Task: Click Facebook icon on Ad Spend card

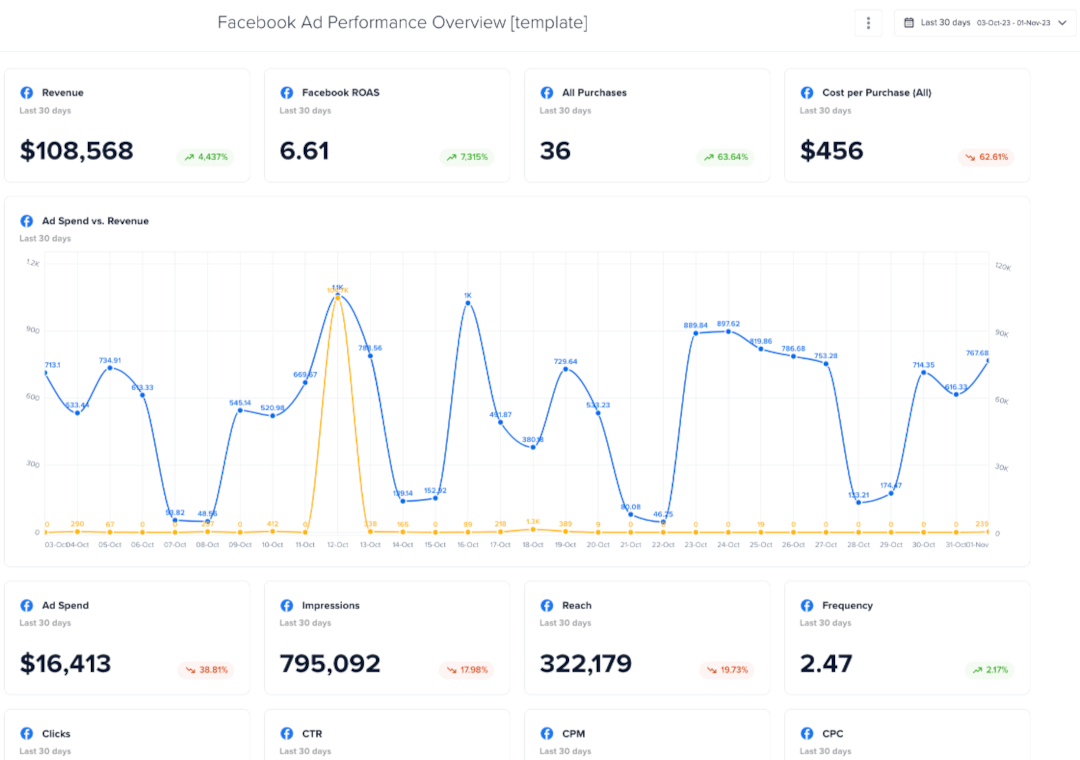Action: point(27,605)
